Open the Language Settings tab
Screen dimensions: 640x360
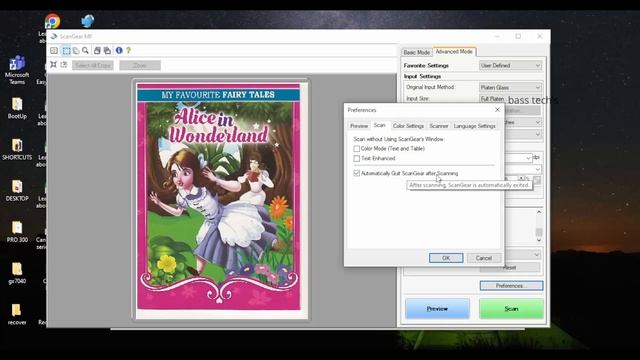point(474,126)
